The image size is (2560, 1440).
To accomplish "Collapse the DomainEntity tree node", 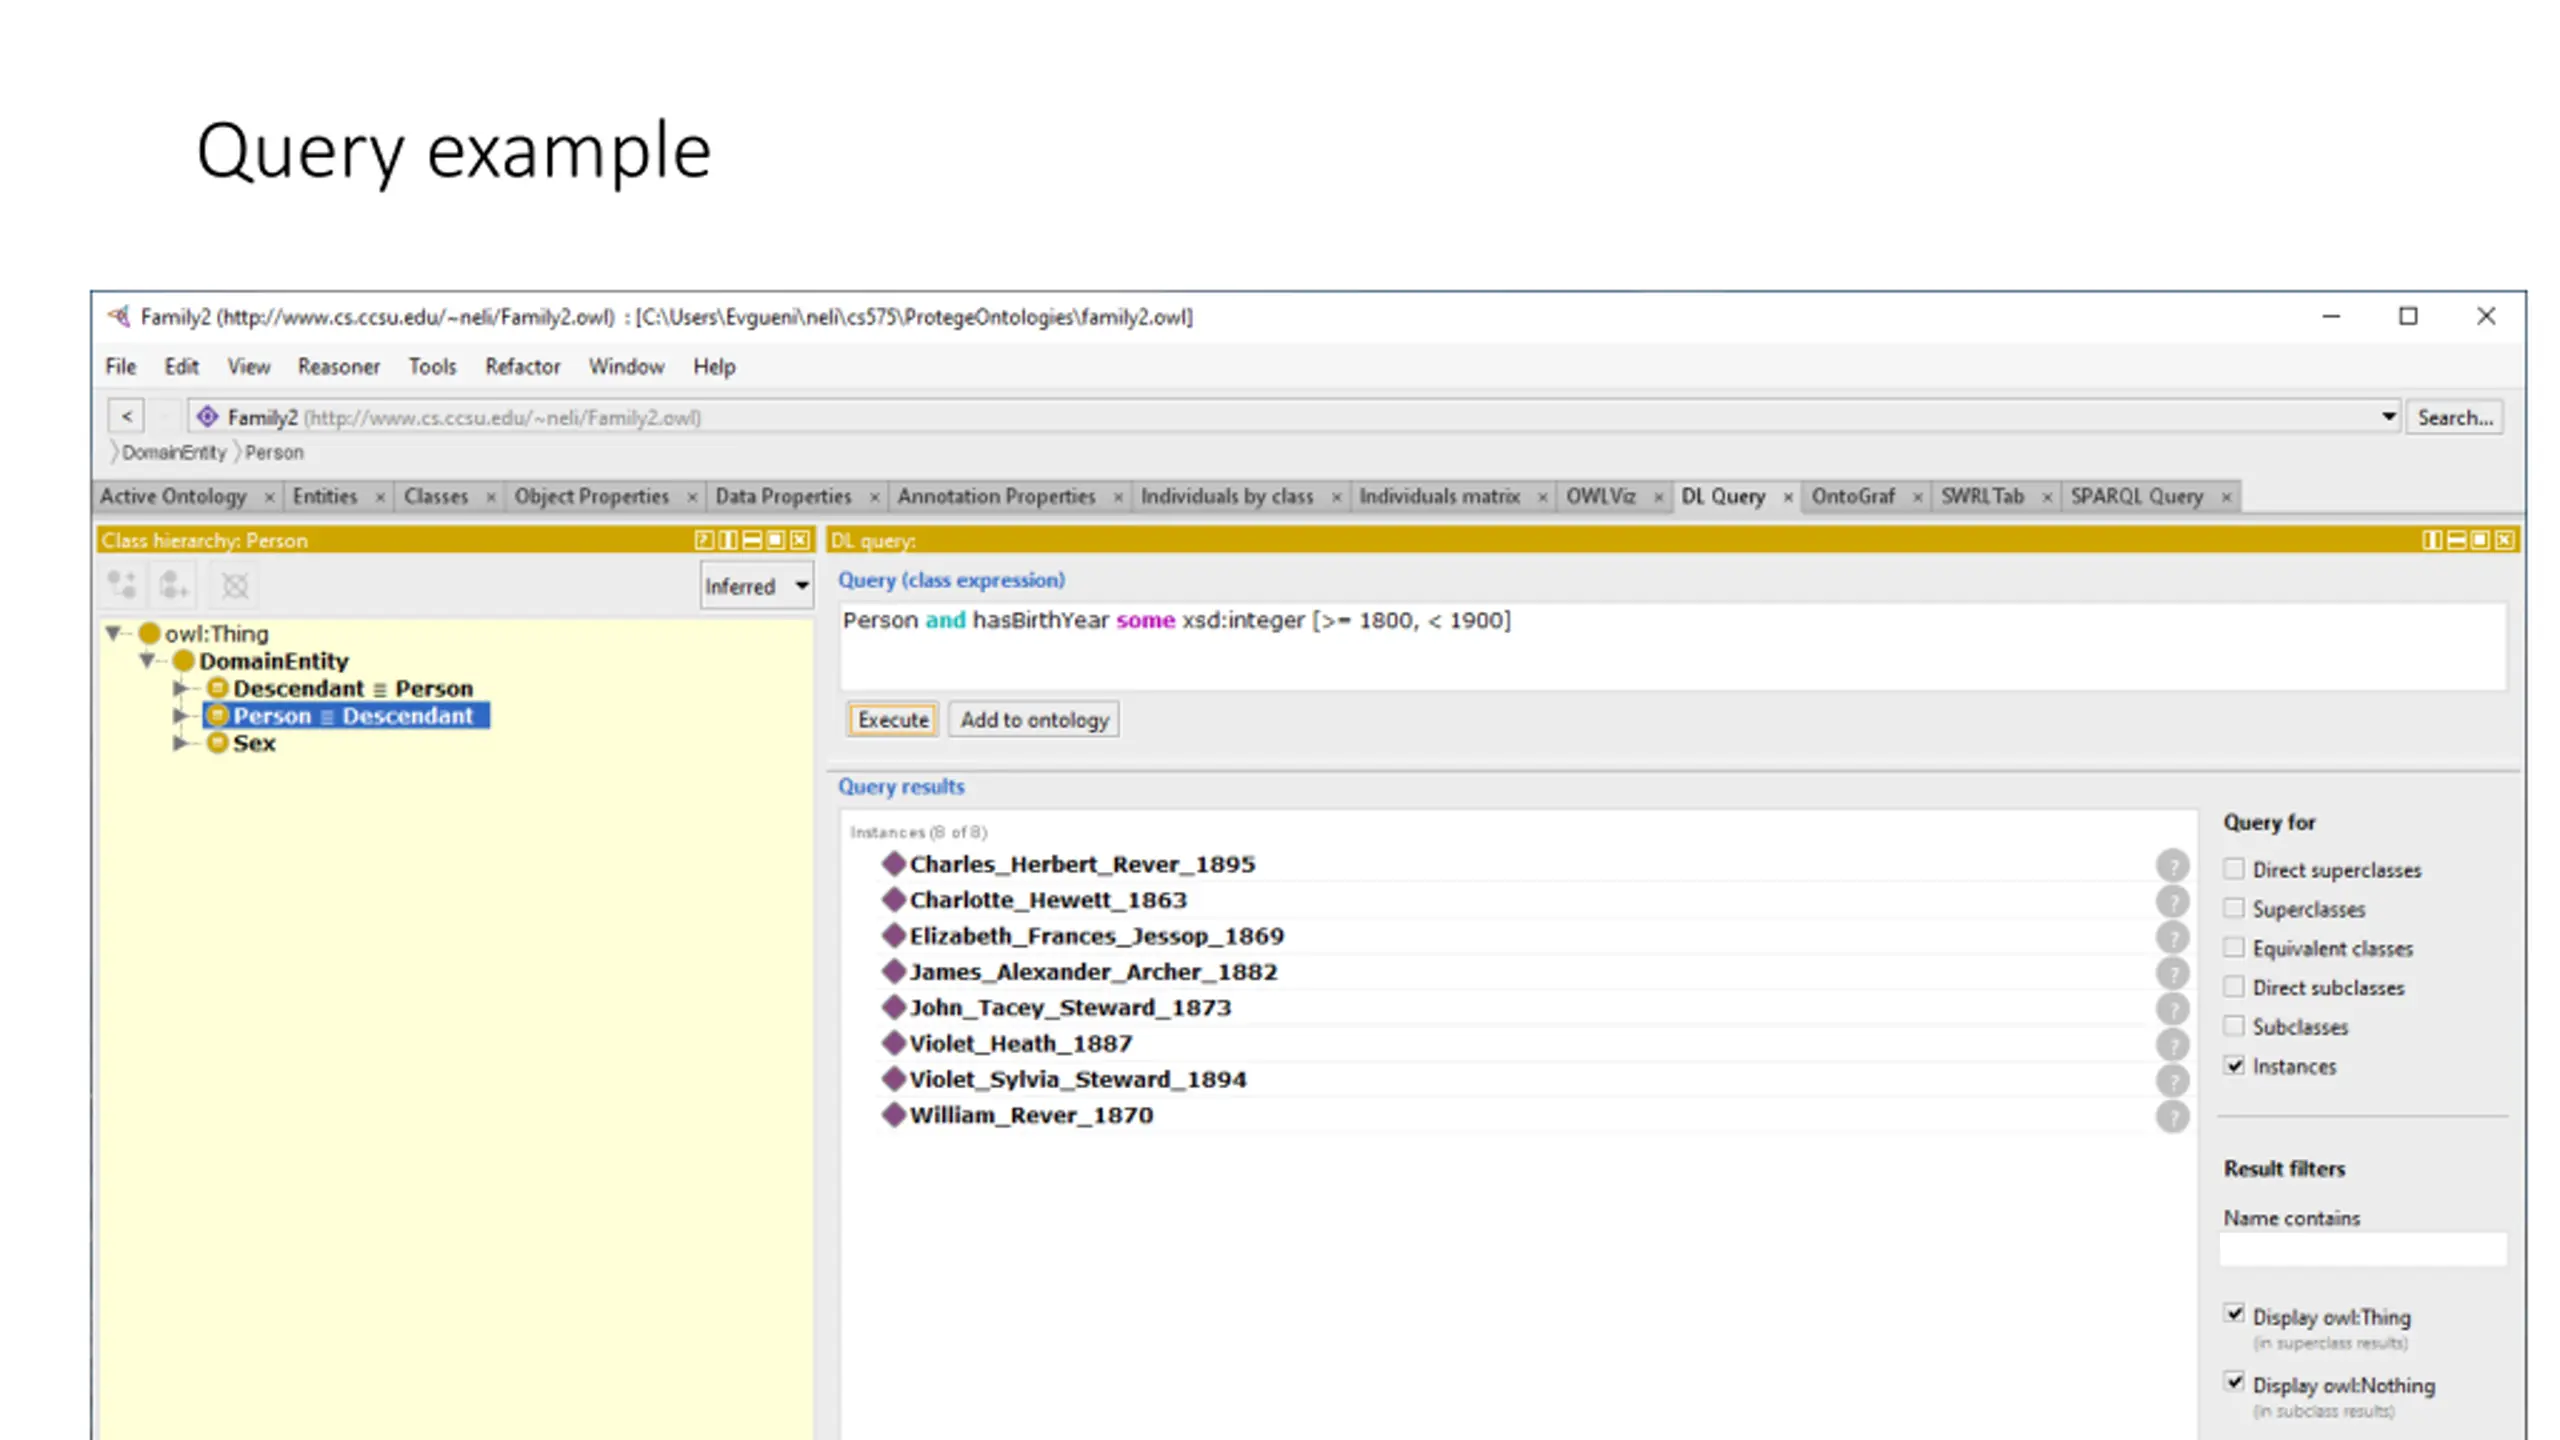I will point(148,660).
